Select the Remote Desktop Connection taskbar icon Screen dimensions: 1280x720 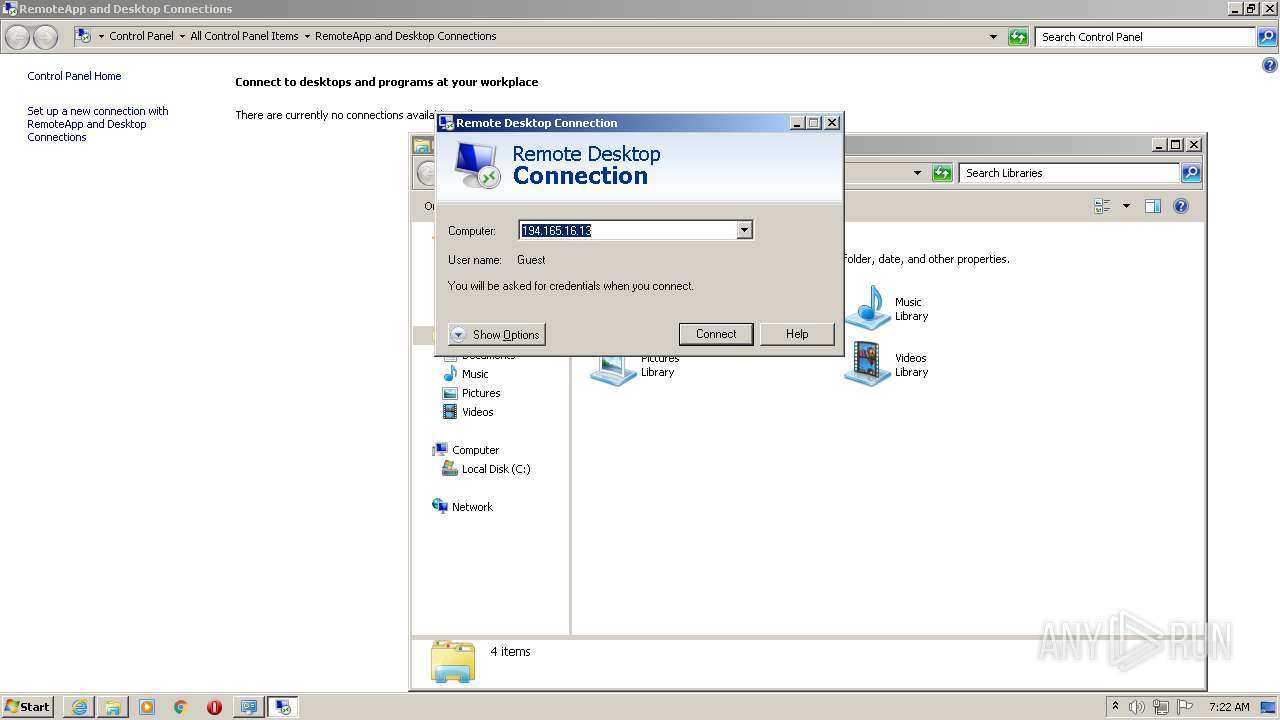[x=283, y=707]
